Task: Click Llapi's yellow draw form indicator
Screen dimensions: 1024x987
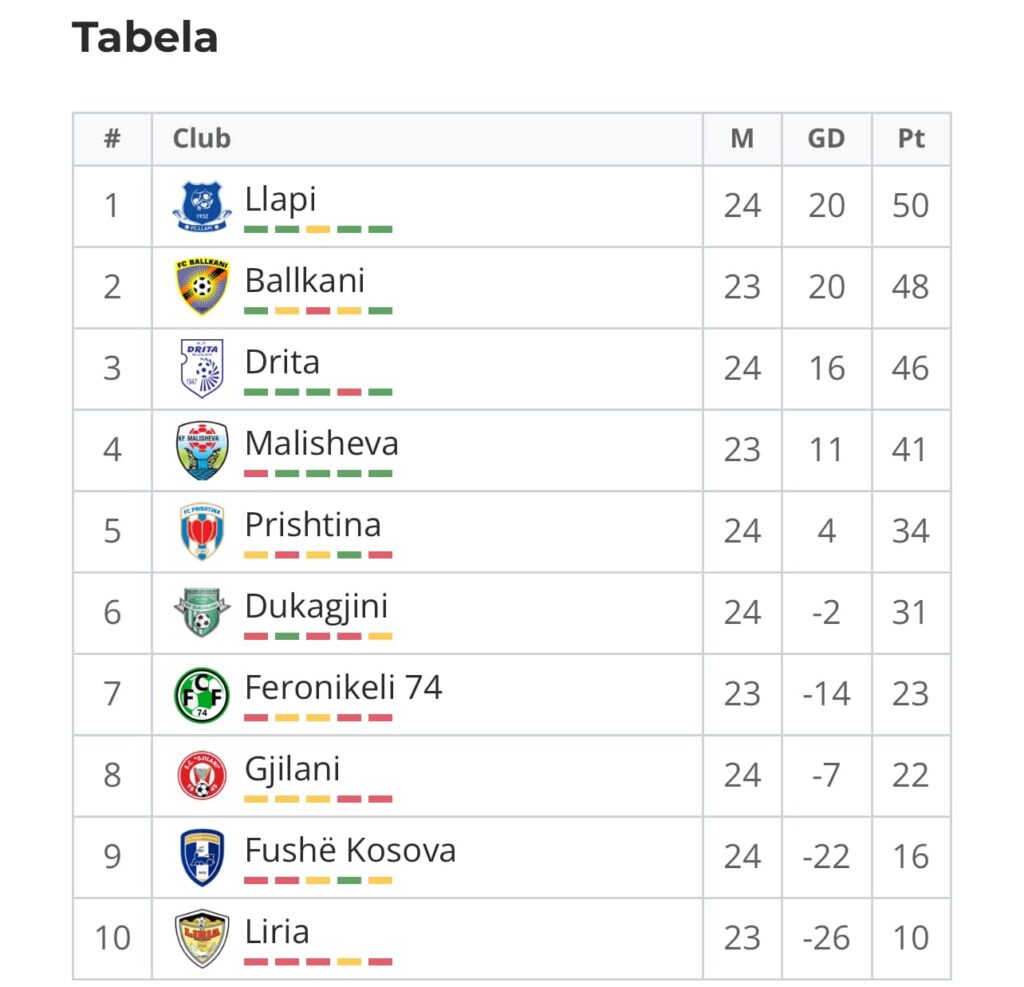Action: point(318,229)
